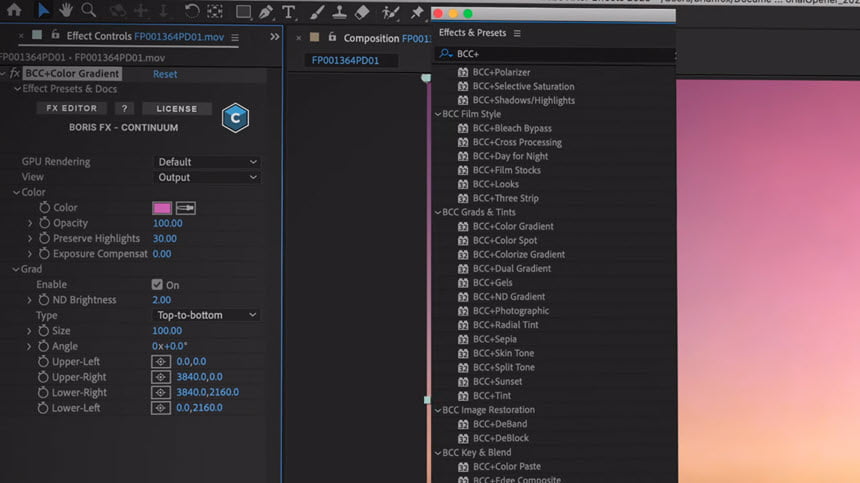Toggle the Upper-Right stopwatch
Viewport: 860px width, 483px height.
point(43,377)
